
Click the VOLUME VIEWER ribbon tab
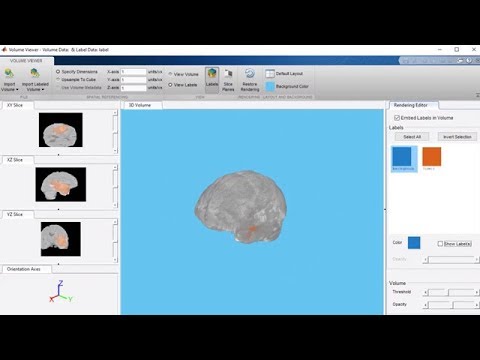pyautogui.click(x=26, y=61)
